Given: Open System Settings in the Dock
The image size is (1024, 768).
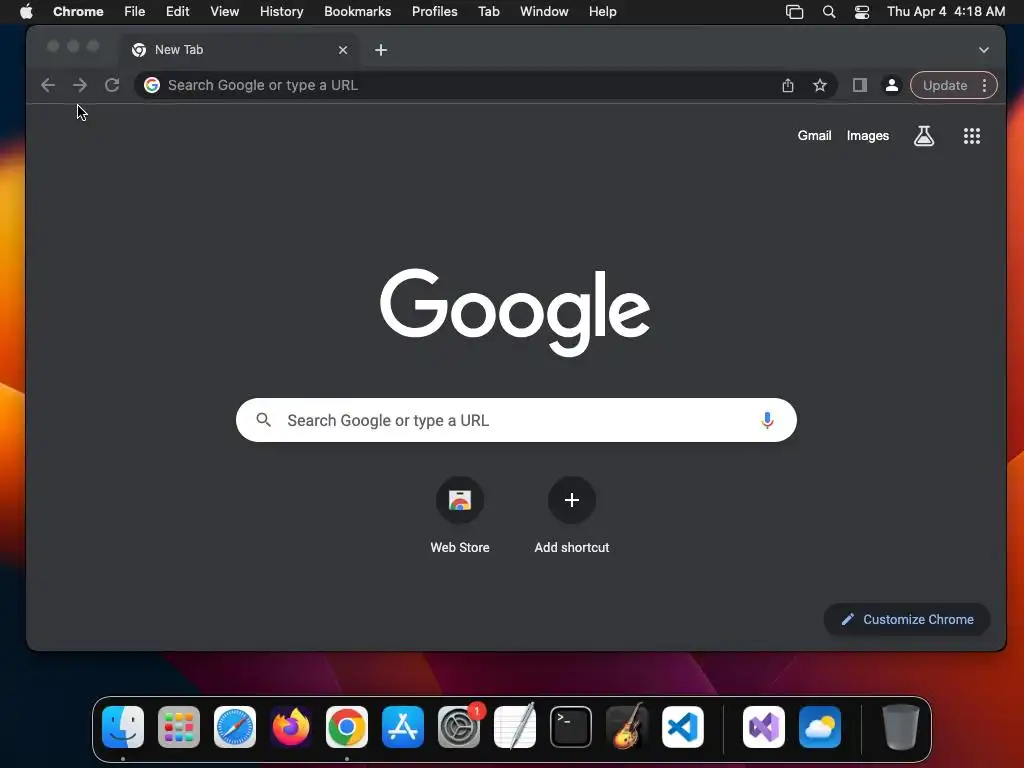Looking at the screenshot, I should pyautogui.click(x=459, y=727).
